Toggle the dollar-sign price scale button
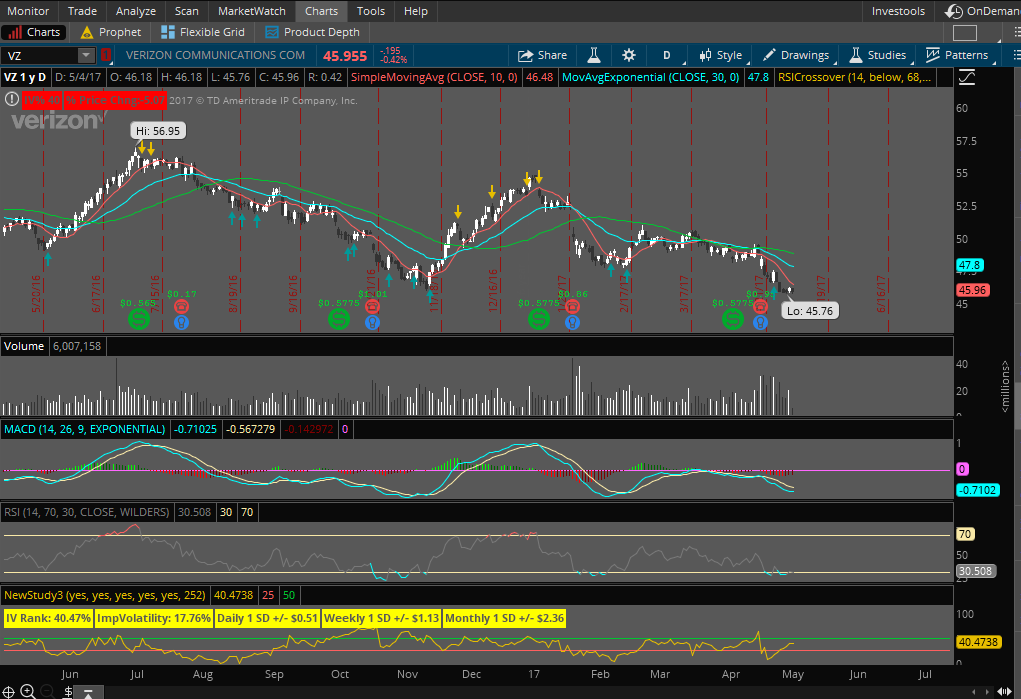Screen dimensions: 1021x699 (x=69, y=691)
